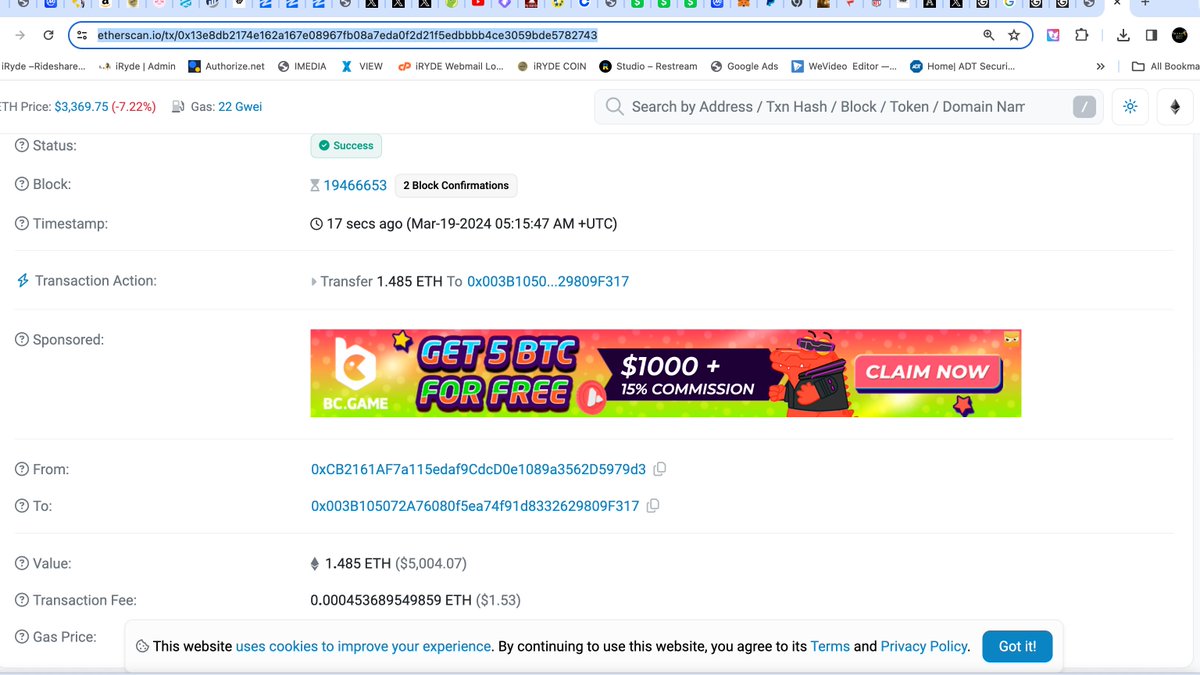Open site information icon in address bar

(82, 35)
